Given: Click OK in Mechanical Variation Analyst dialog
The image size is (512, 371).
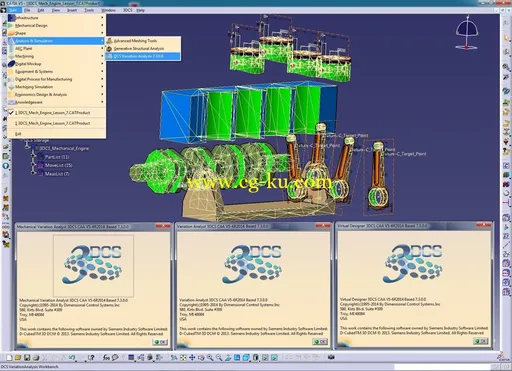Looking at the screenshot, I should 160,342.
